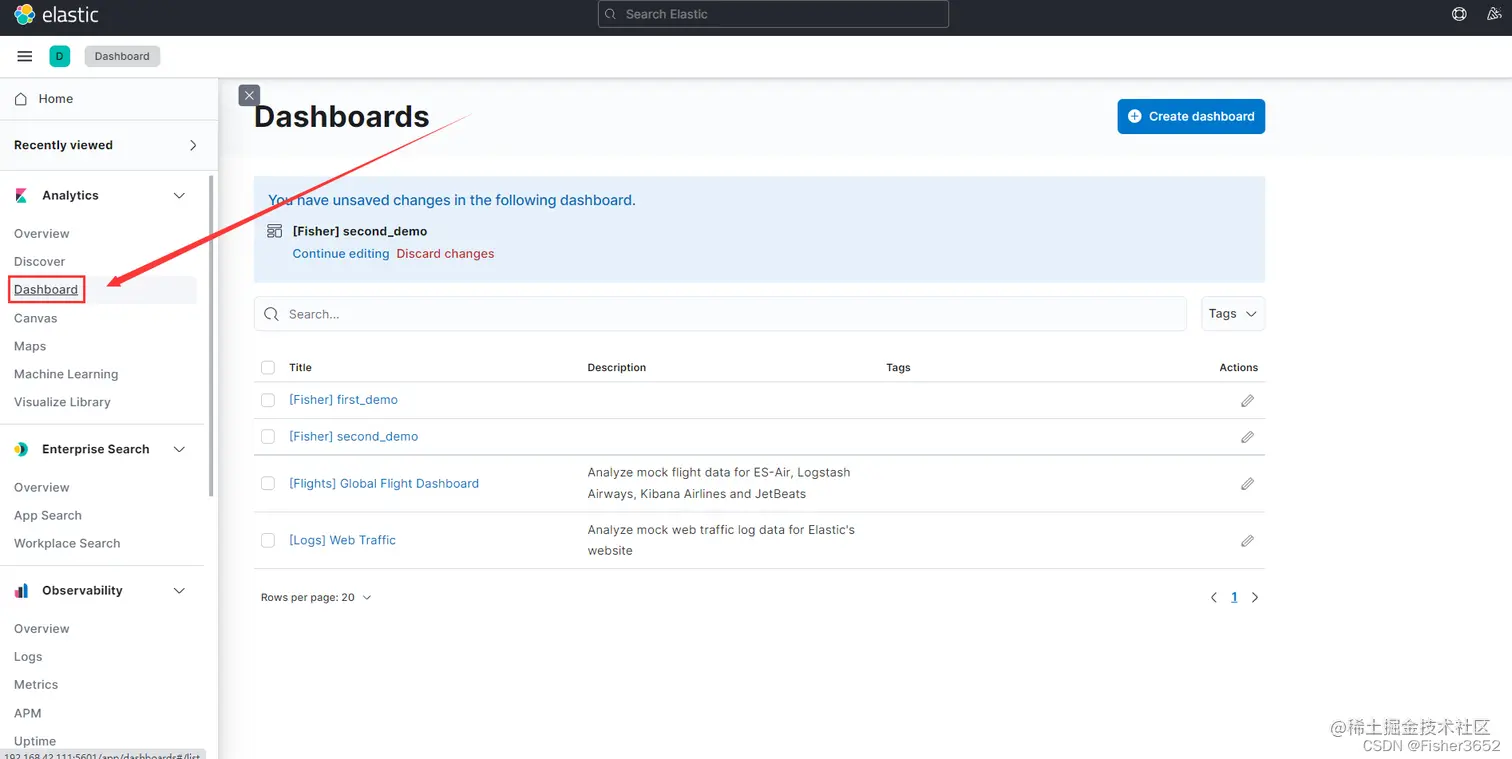Open [Logs] Web Traffic dashboard
The width and height of the screenshot is (1512, 759).
point(342,541)
